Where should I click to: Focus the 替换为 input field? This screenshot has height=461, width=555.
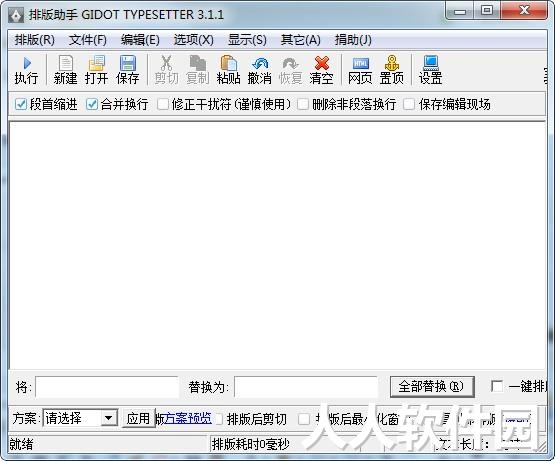coord(306,387)
